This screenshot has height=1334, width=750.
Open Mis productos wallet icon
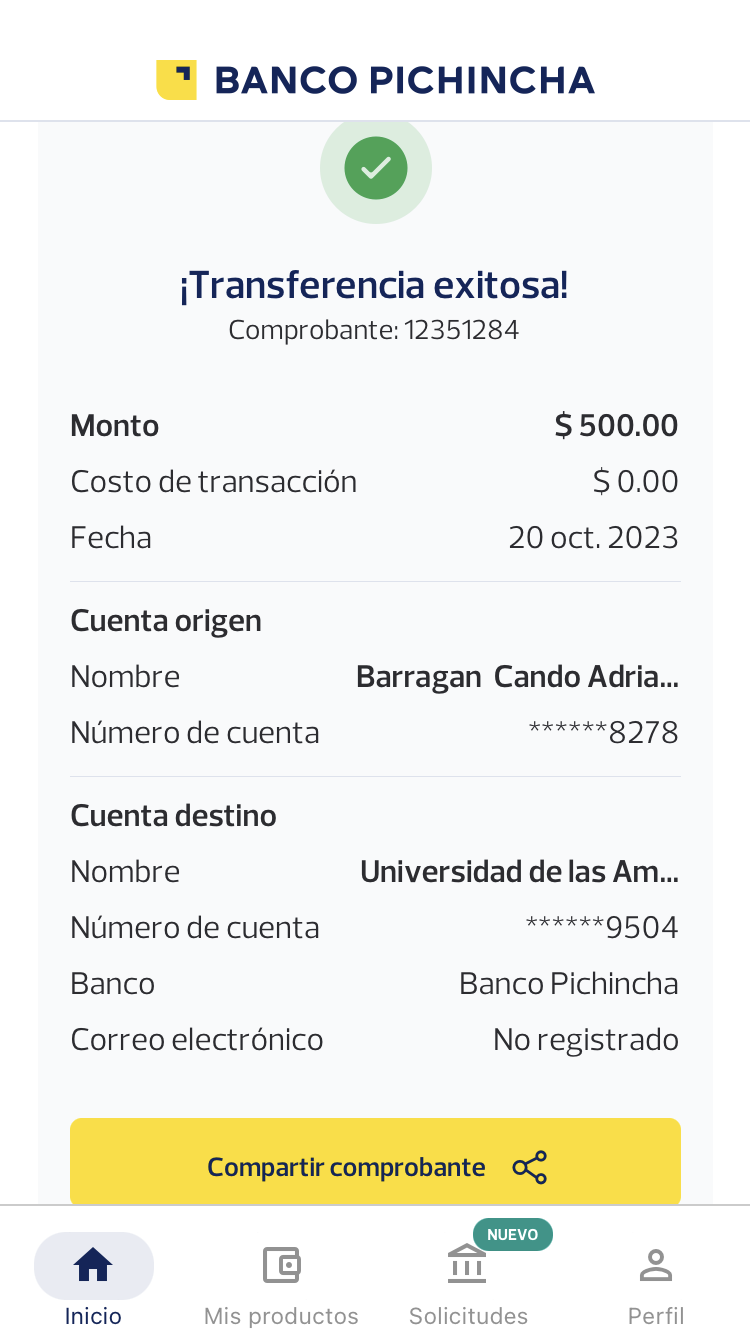pyautogui.click(x=281, y=1265)
